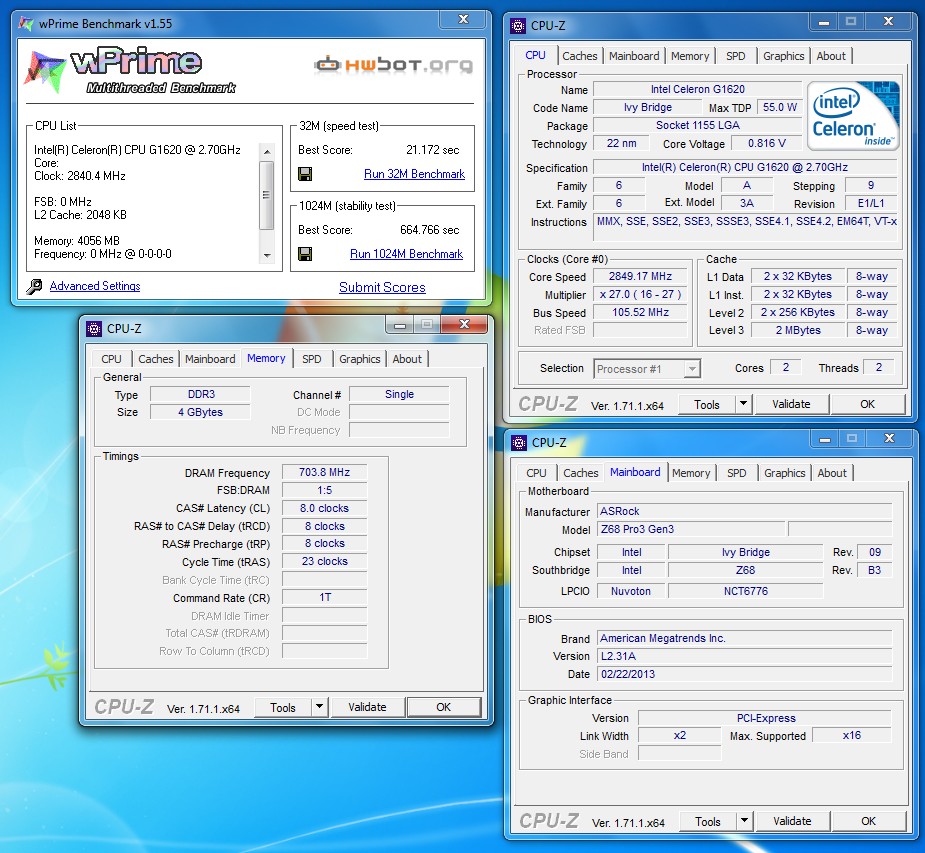The image size is (925, 853).
Task: Click the Intel Celeron inside badge
Action: 853,116
